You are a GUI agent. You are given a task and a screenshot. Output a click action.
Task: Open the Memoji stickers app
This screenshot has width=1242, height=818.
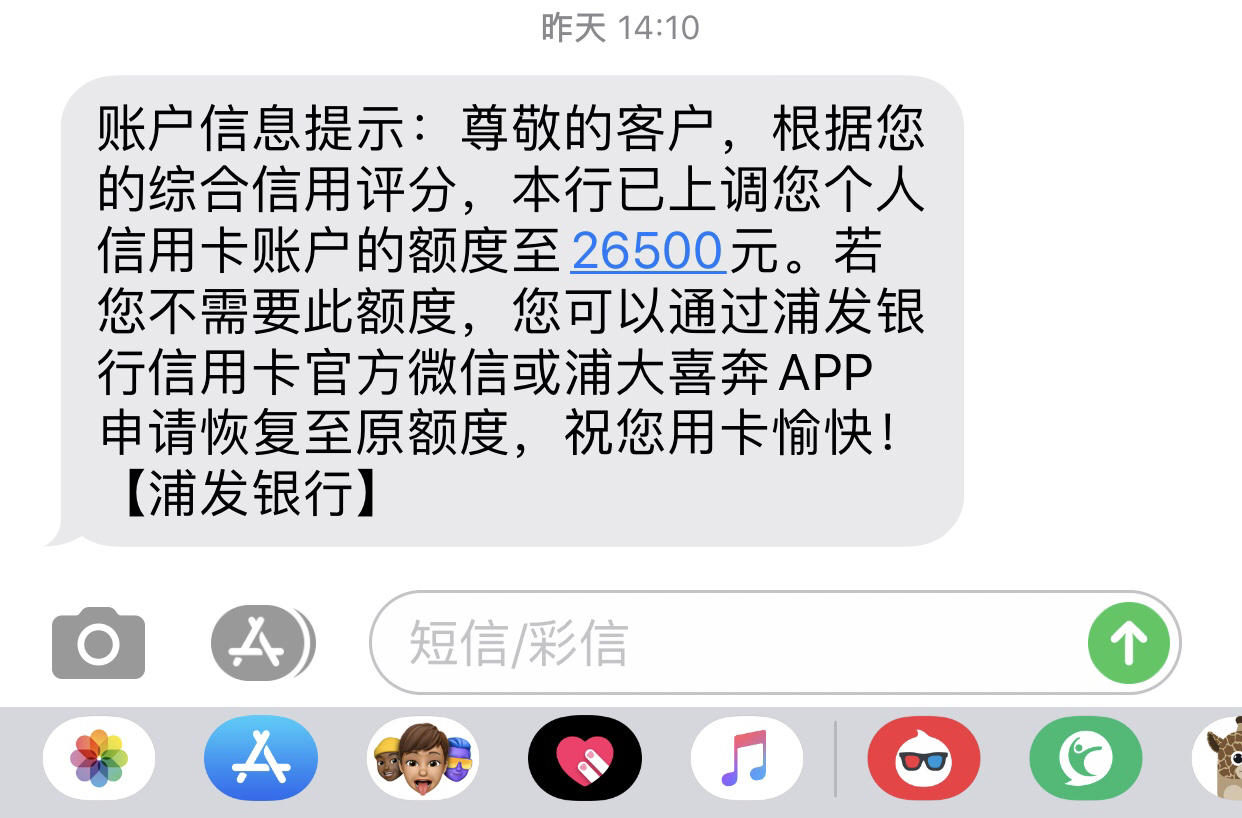tap(423, 758)
